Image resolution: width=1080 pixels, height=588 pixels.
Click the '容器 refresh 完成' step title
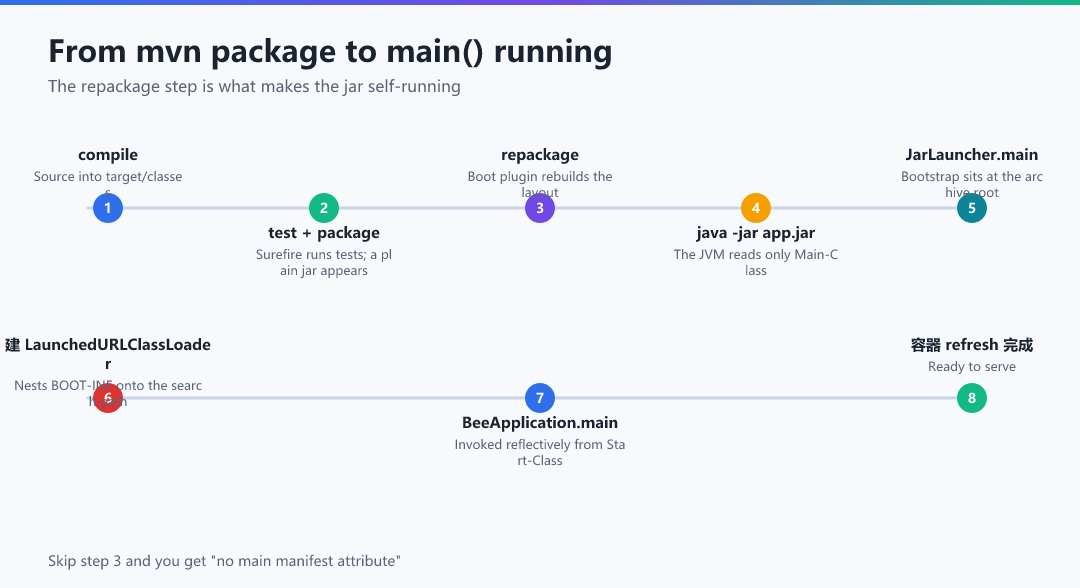pyautogui.click(x=972, y=345)
